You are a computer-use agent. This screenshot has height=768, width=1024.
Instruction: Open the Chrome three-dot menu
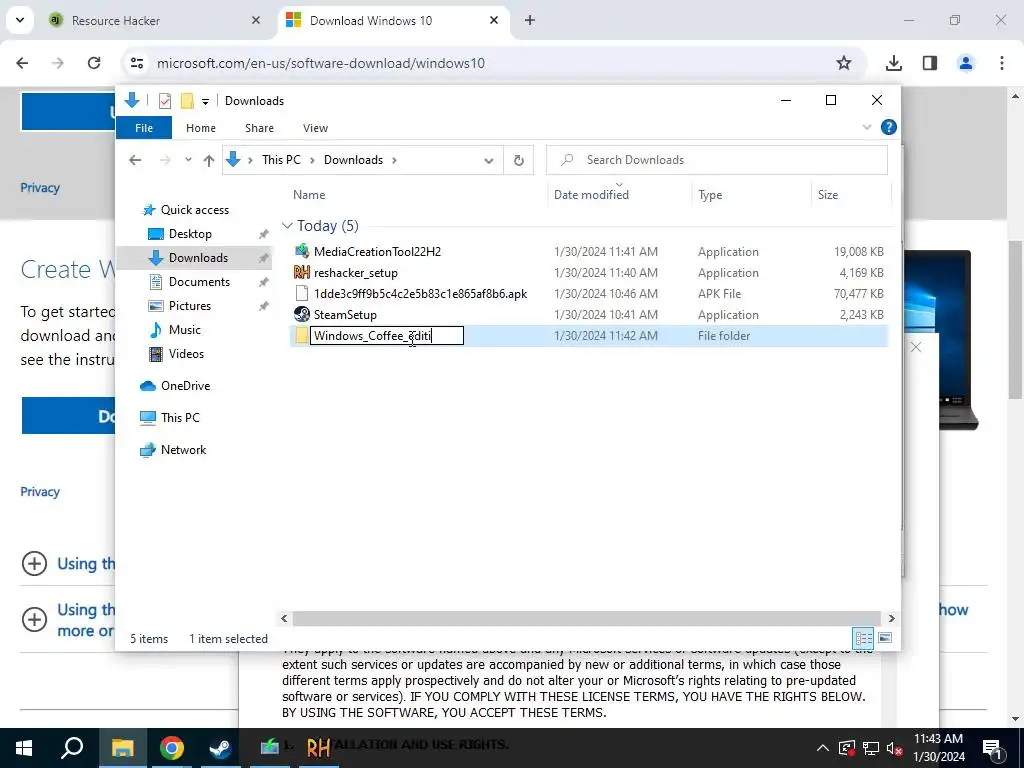click(x=1001, y=63)
